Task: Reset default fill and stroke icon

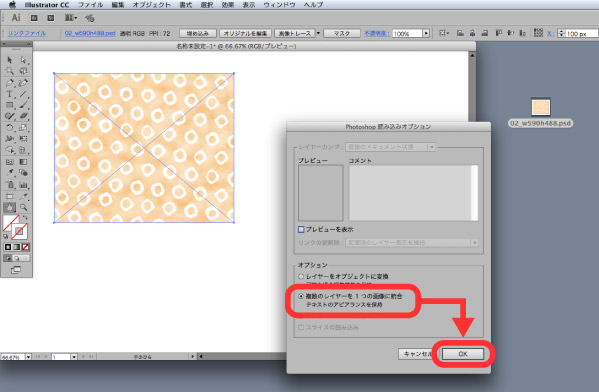Action: [5, 236]
